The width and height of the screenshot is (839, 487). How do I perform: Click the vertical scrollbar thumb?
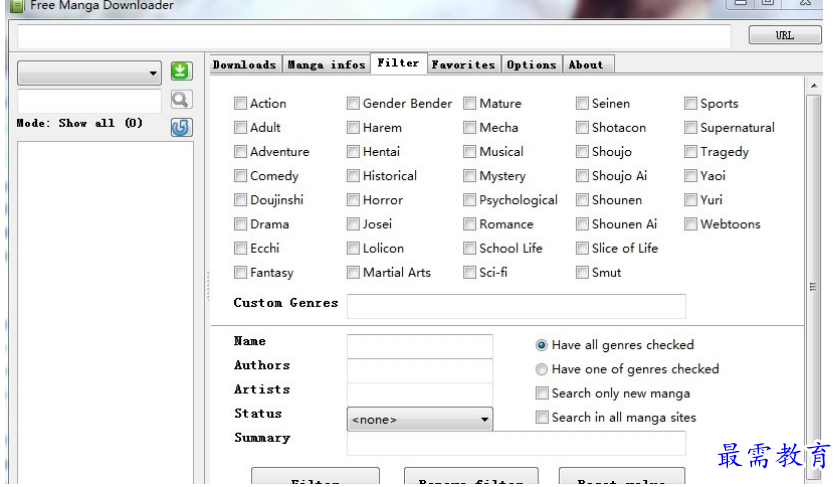813,286
